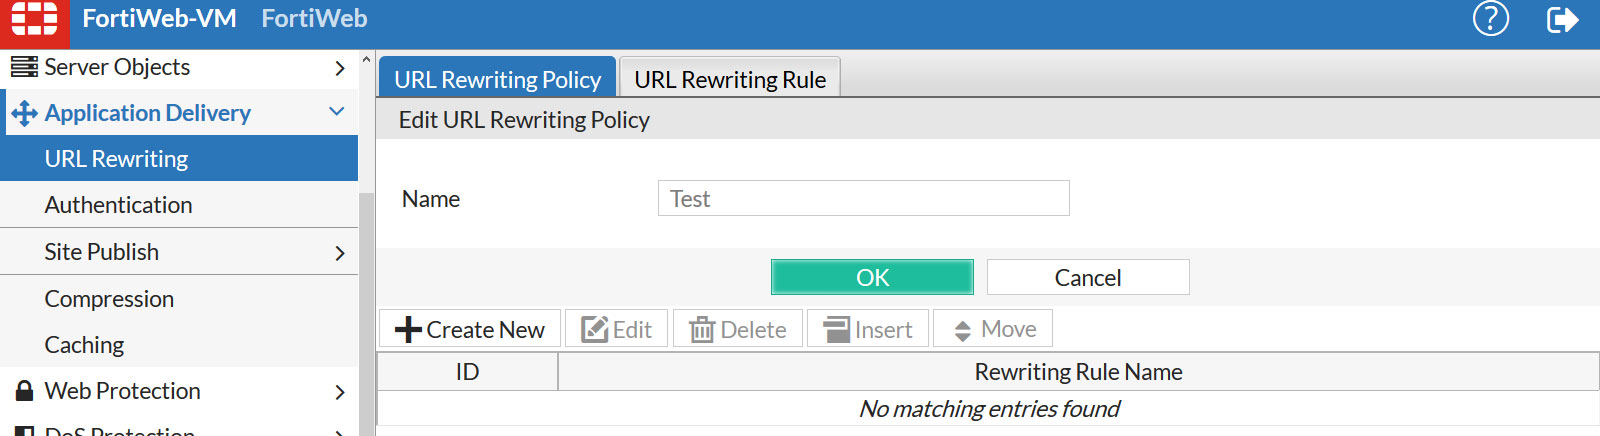Click the sidebar scroll-up arrow

coord(366,61)
